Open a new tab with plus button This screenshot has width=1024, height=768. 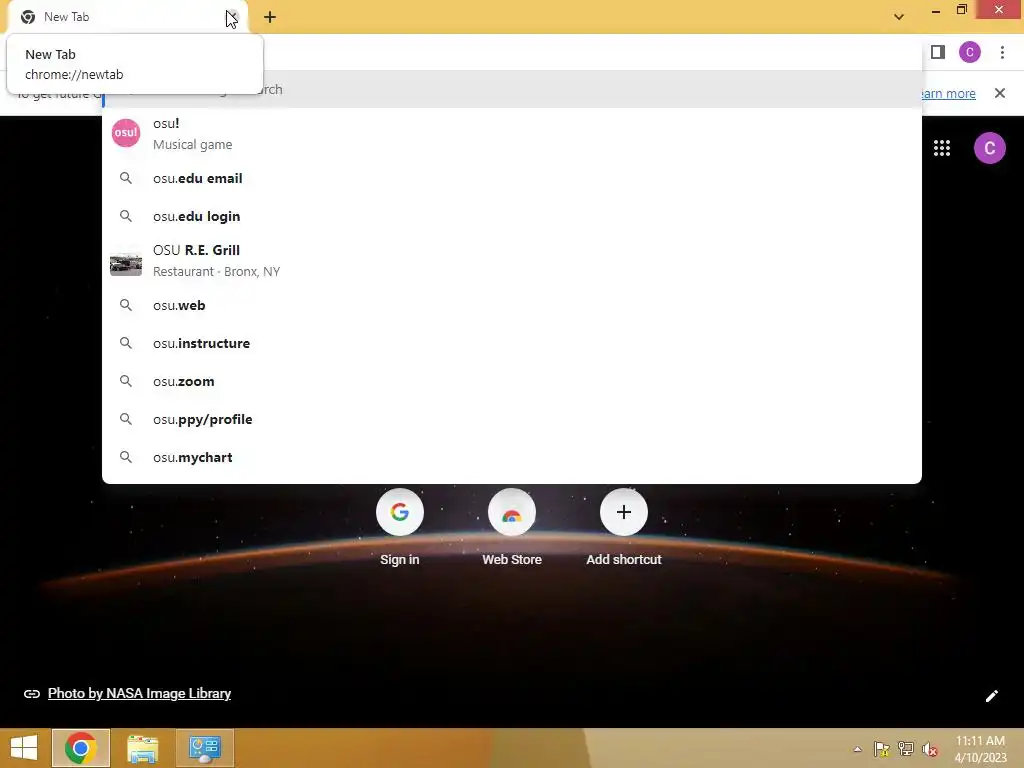click(270, 17)
